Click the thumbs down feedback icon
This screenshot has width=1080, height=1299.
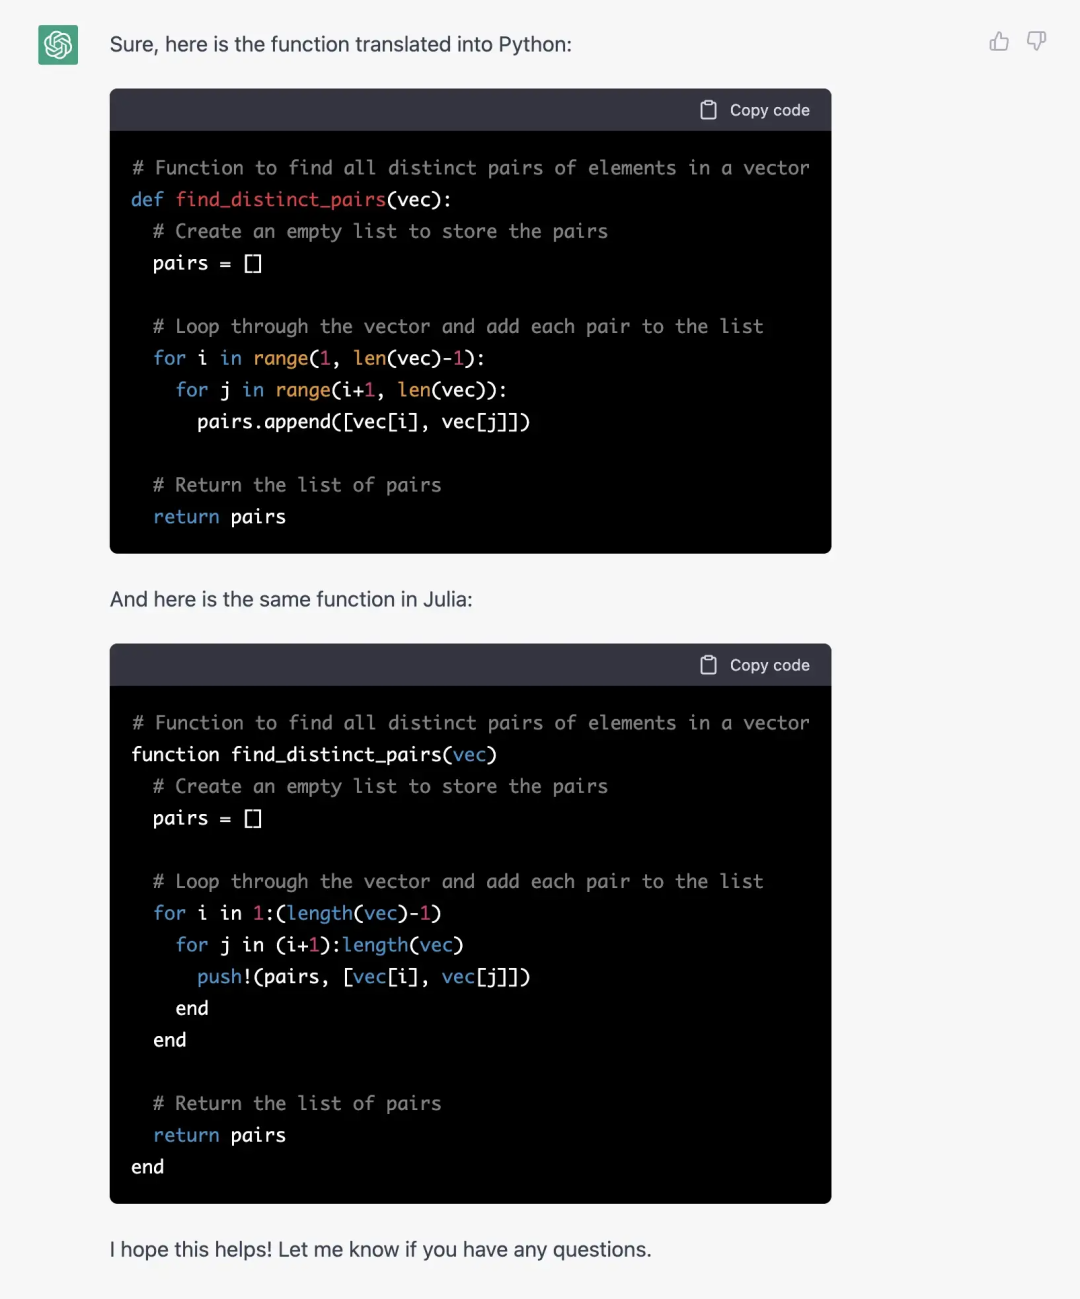tap(1037, 41)
